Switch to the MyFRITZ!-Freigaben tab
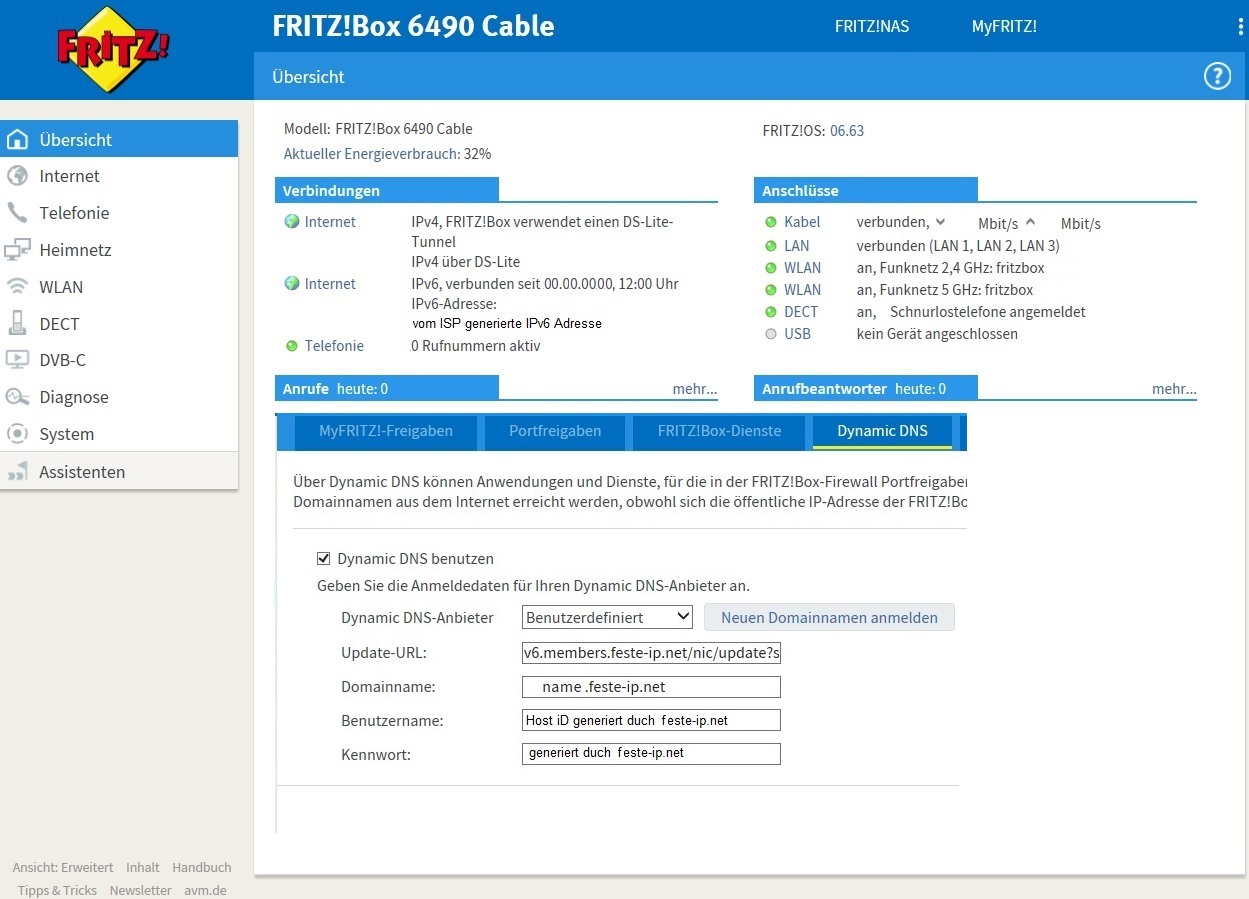Screen dimensions: 1249x899 [385, 431]
